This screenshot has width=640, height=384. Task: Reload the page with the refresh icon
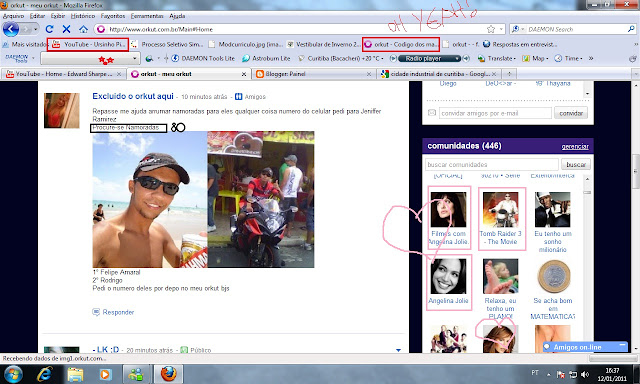49,29
